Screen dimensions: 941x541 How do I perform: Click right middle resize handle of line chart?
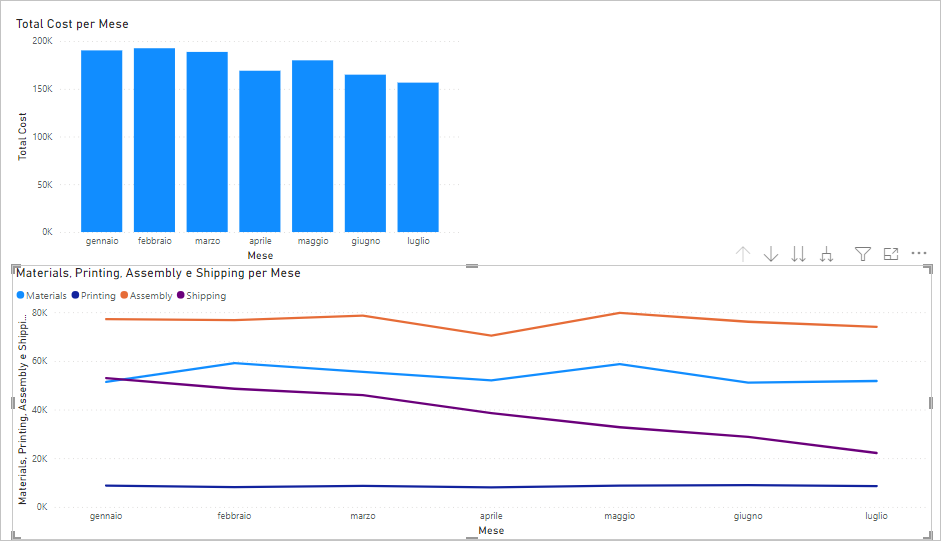[931, 403]
